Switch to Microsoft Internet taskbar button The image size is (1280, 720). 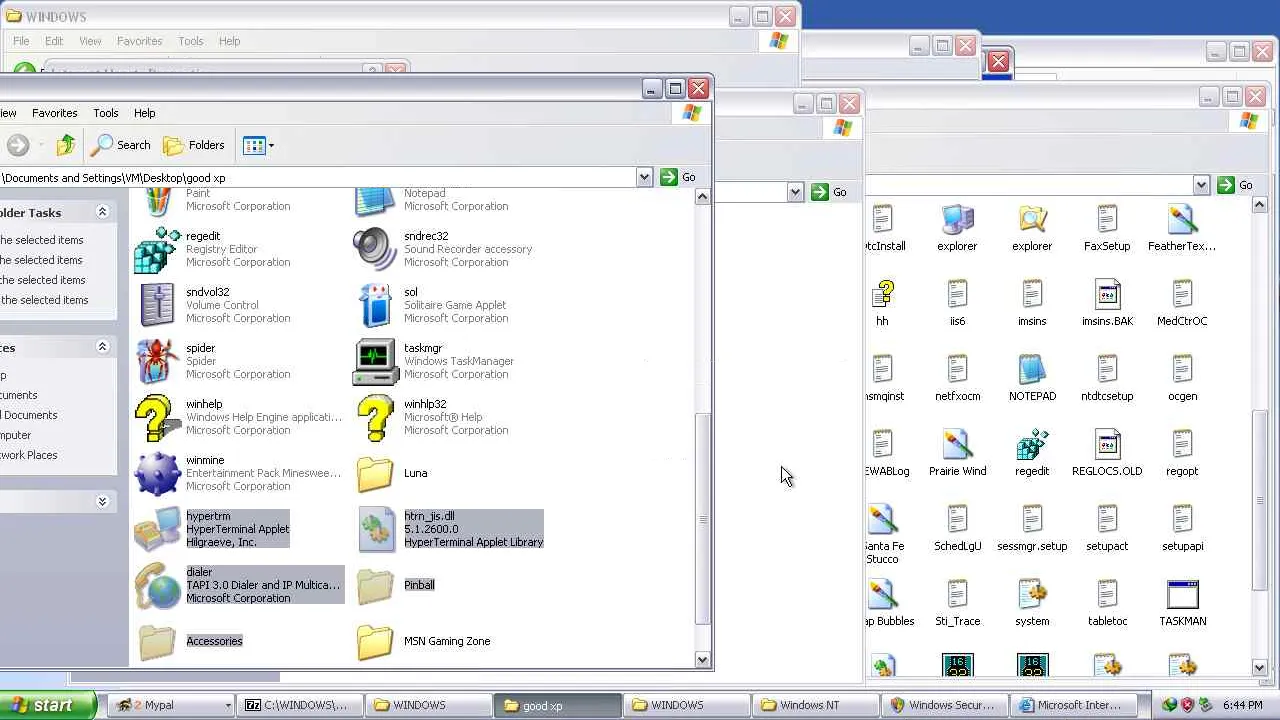pyautogui.click(x=1074, y=705)
